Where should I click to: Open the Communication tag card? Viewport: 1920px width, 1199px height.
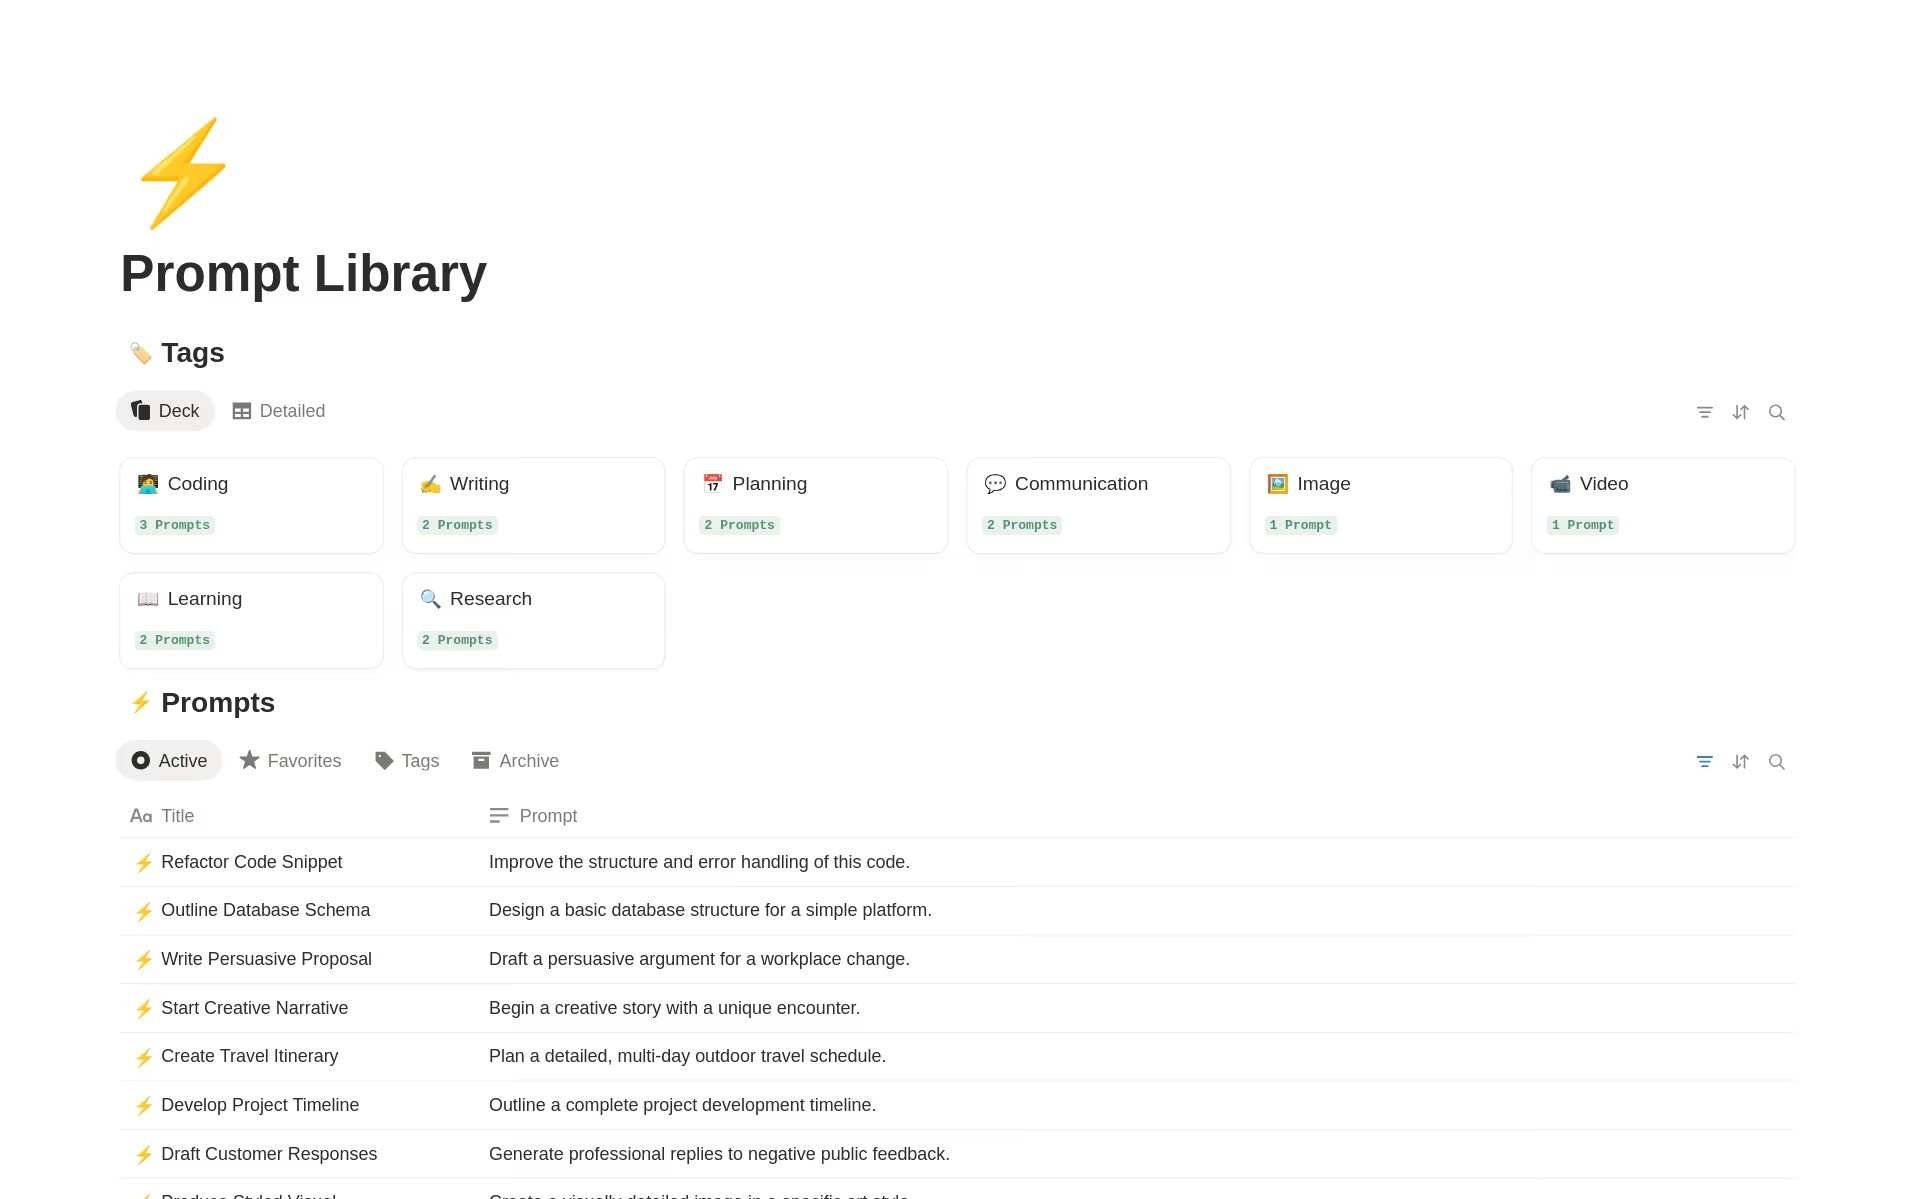(1098, 505)
